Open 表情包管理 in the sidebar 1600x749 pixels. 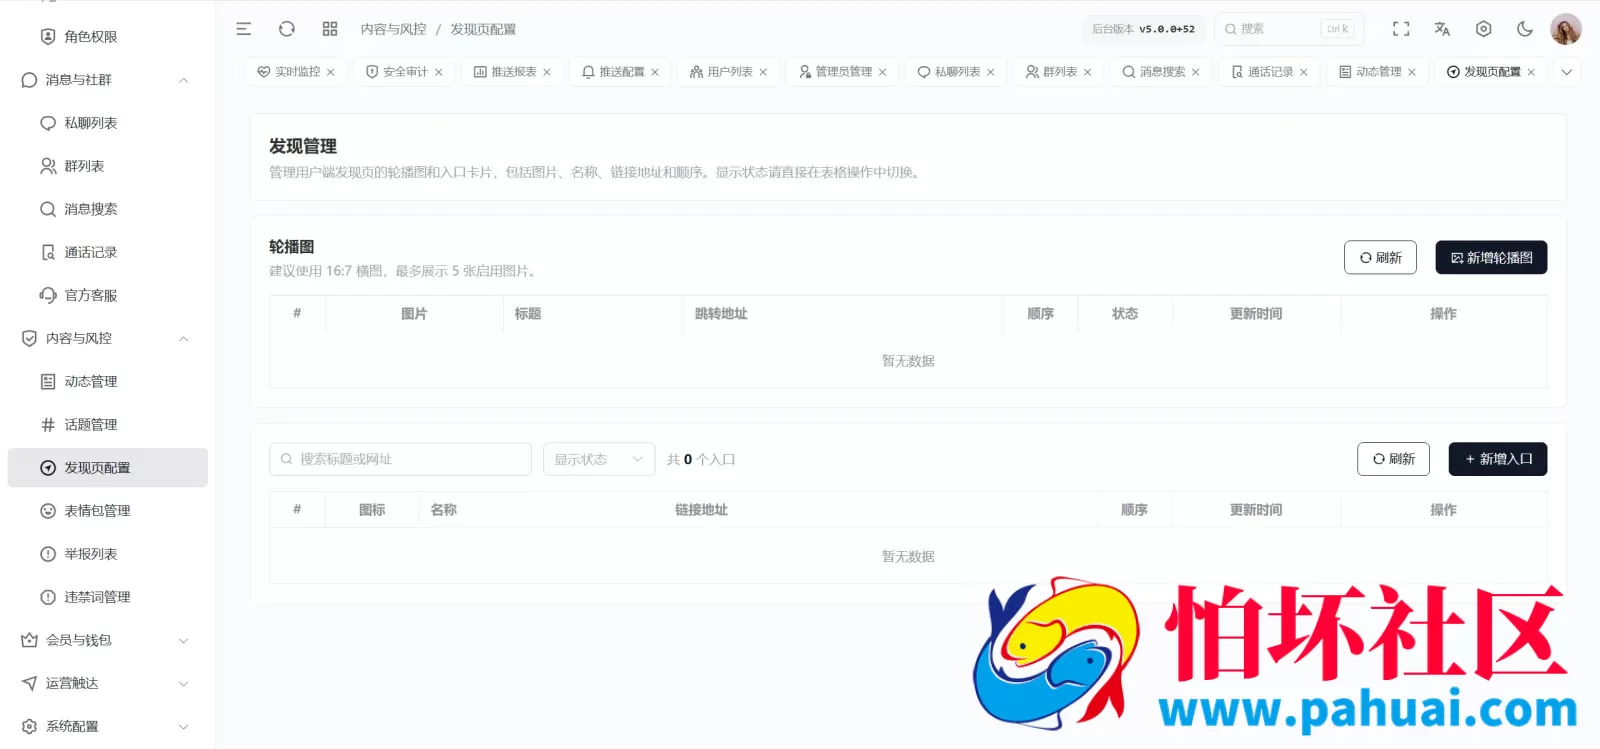[x=108, y=510]
